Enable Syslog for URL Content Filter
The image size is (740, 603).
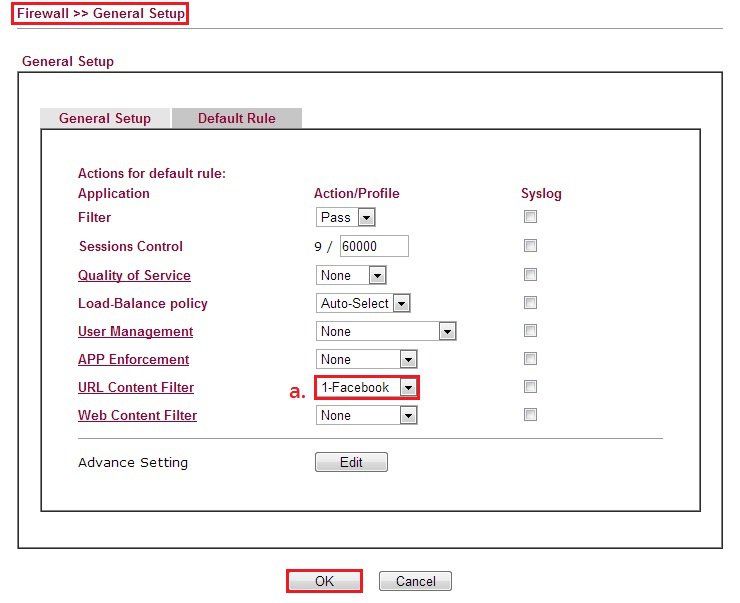click(530, 387)
